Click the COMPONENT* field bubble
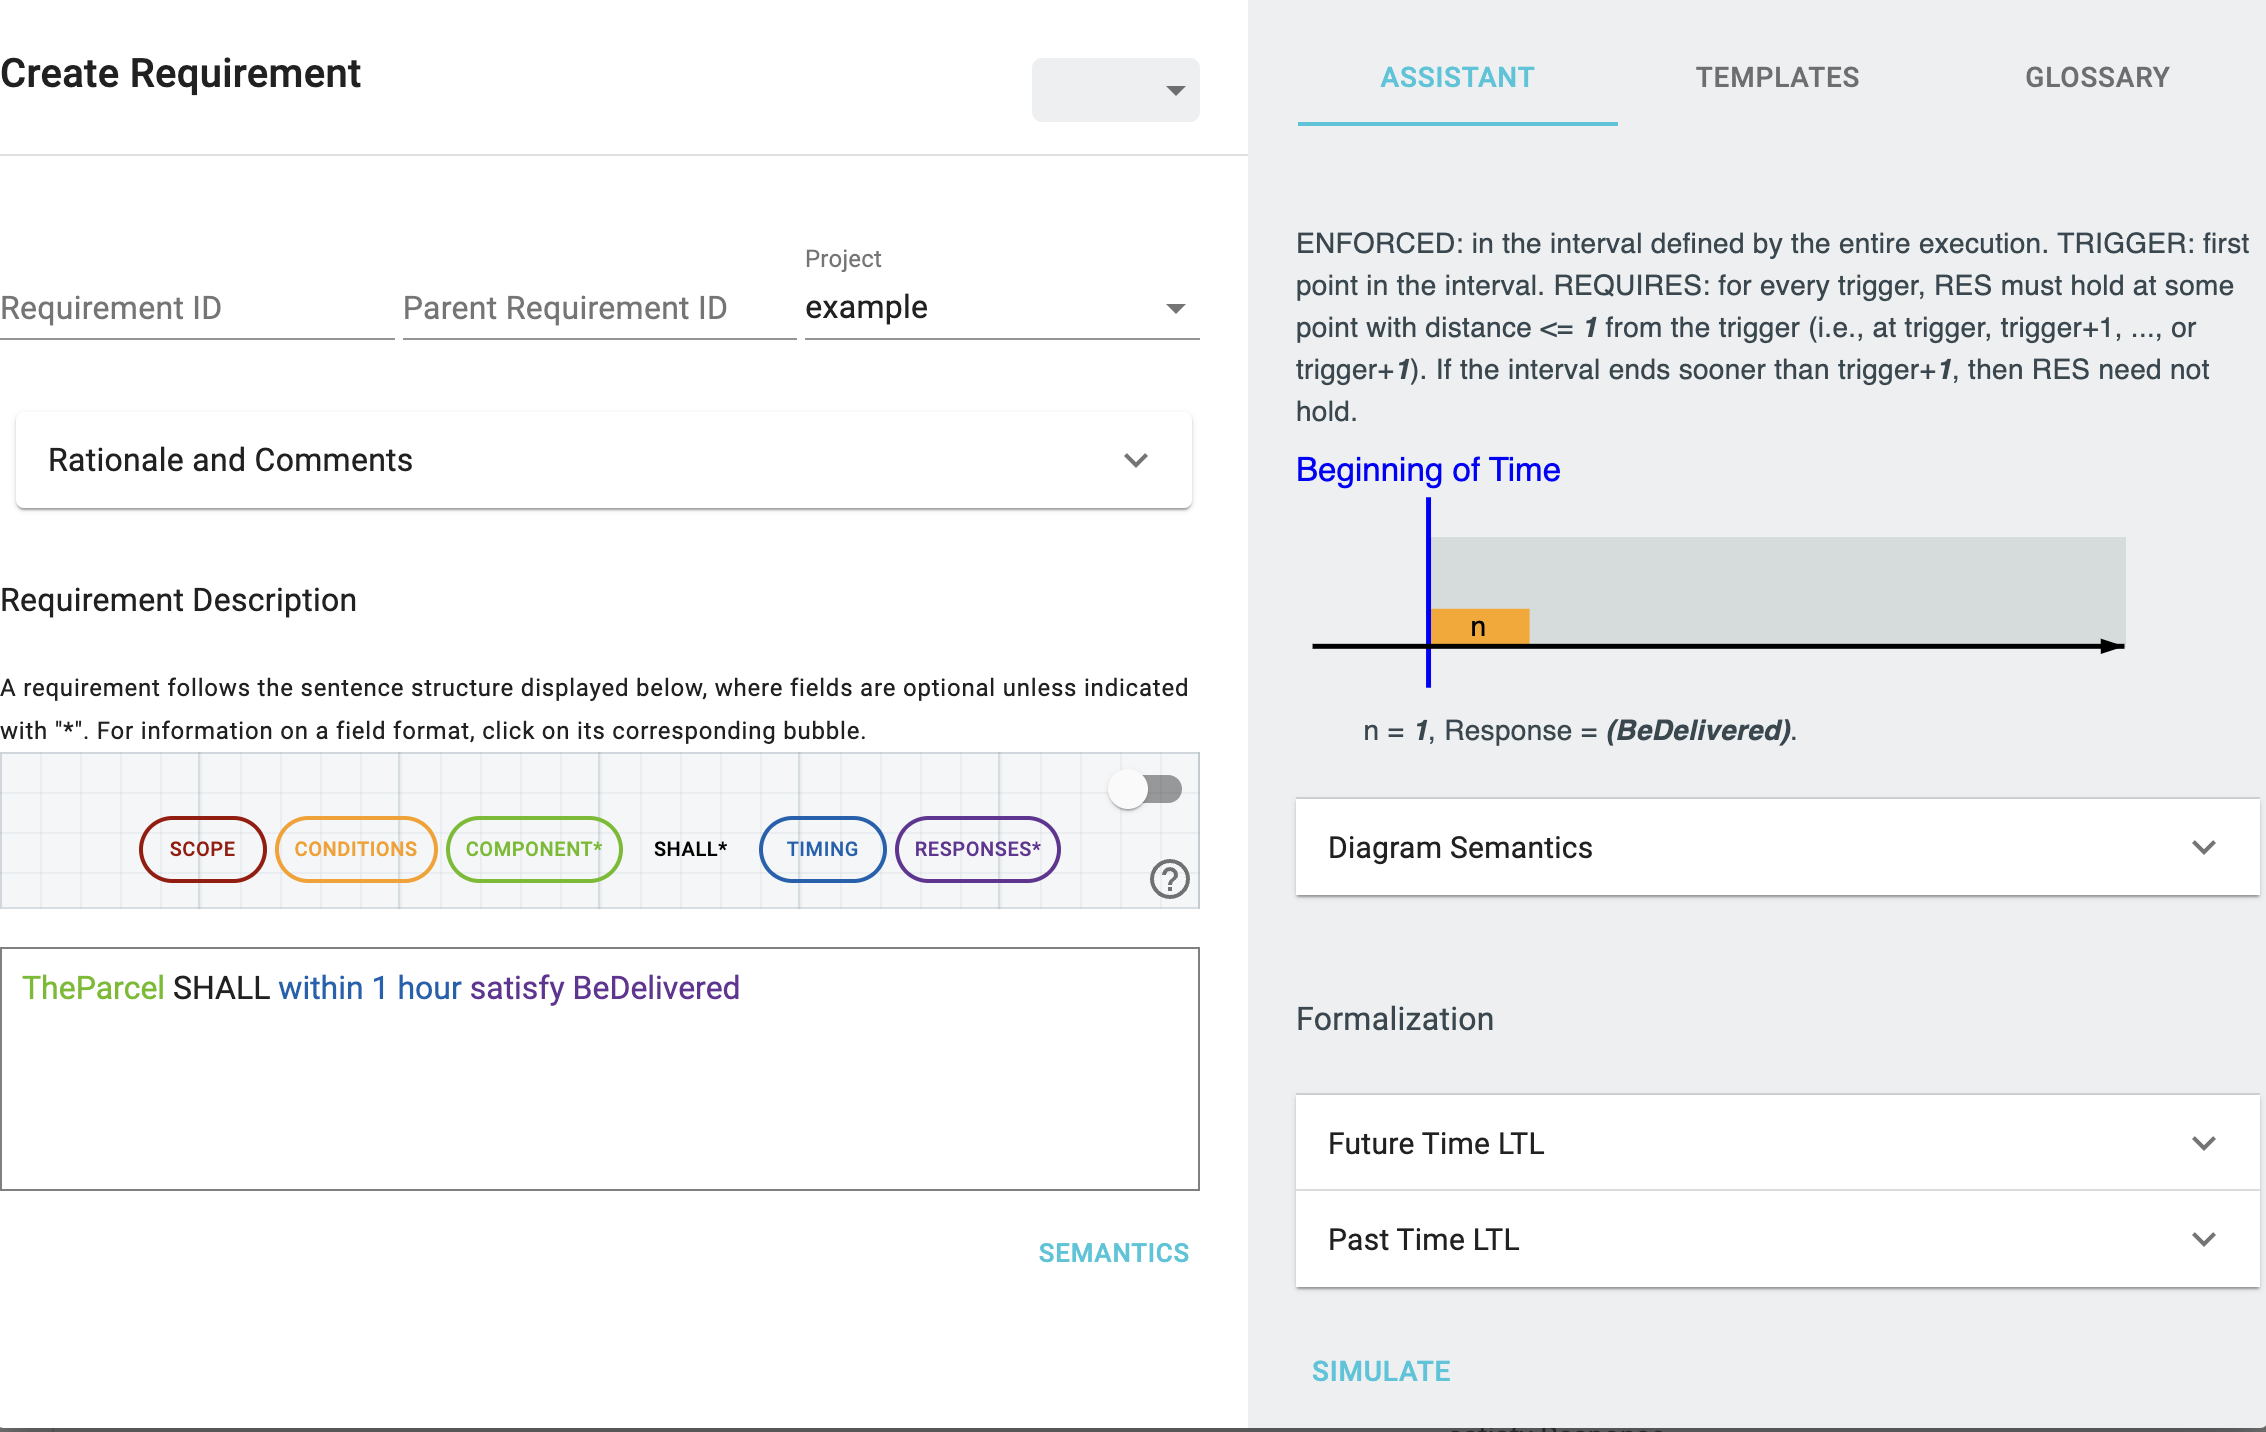Screen dimensions: 2266x1432 534,849
